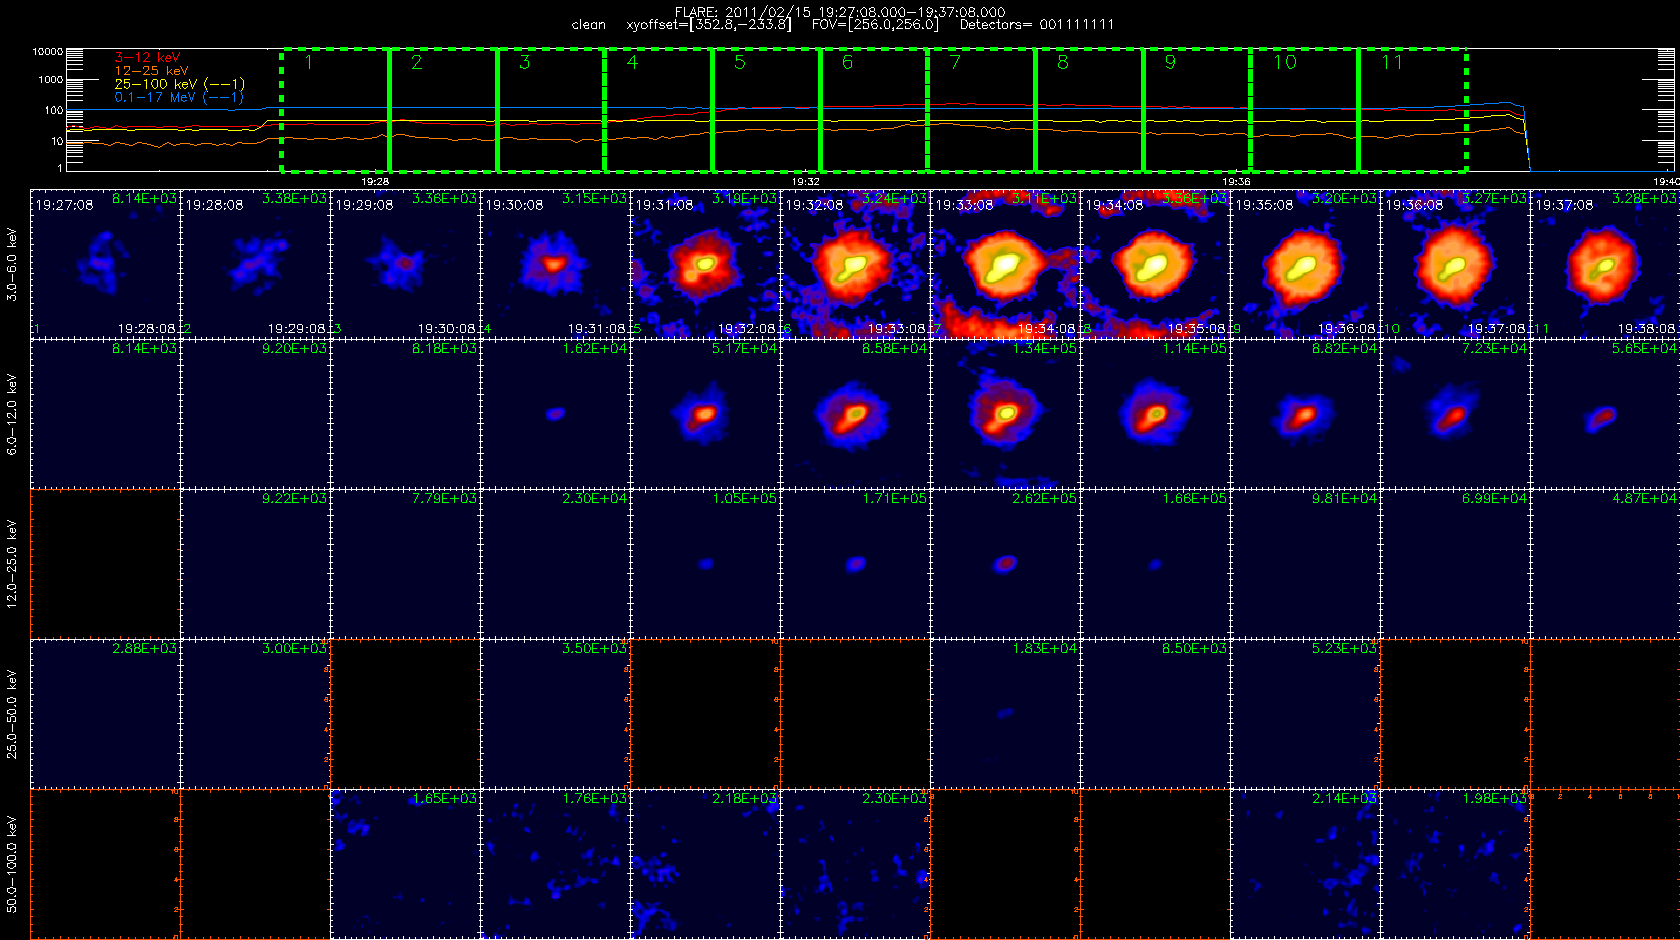Click the blue '0.1-17 MeV' legend entry
Image resolution: width=1680 pixels, height=940 pixels.
pos(179,97)
